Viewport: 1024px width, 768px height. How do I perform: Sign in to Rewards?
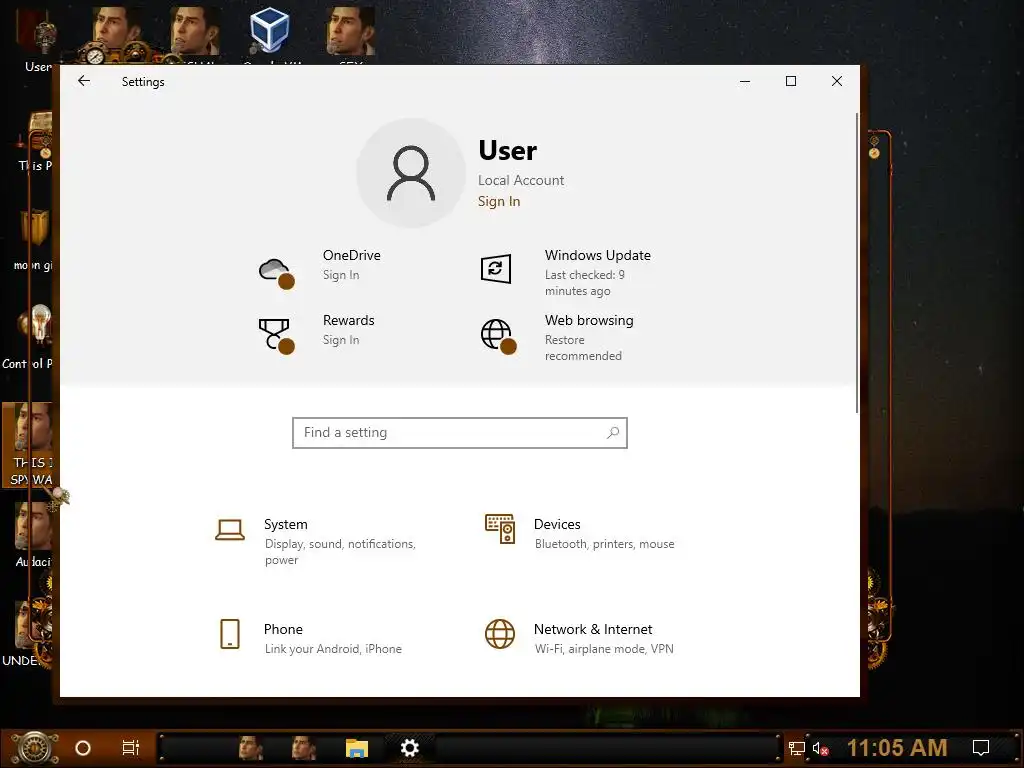point(341,340)
